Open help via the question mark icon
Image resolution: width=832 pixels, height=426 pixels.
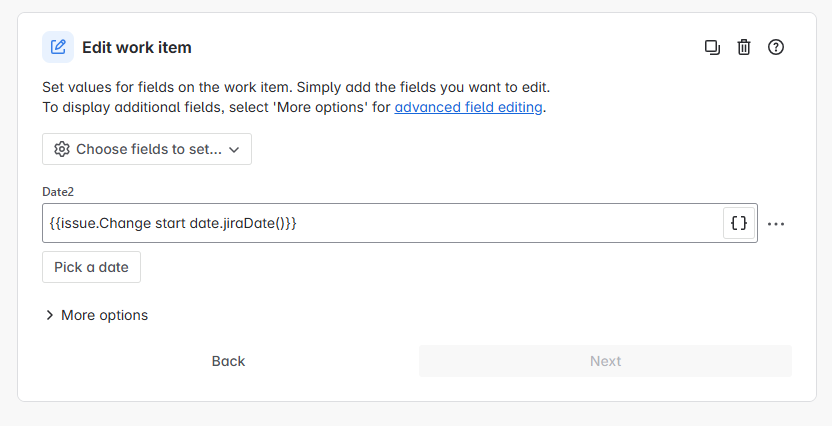tap(776, 47)
